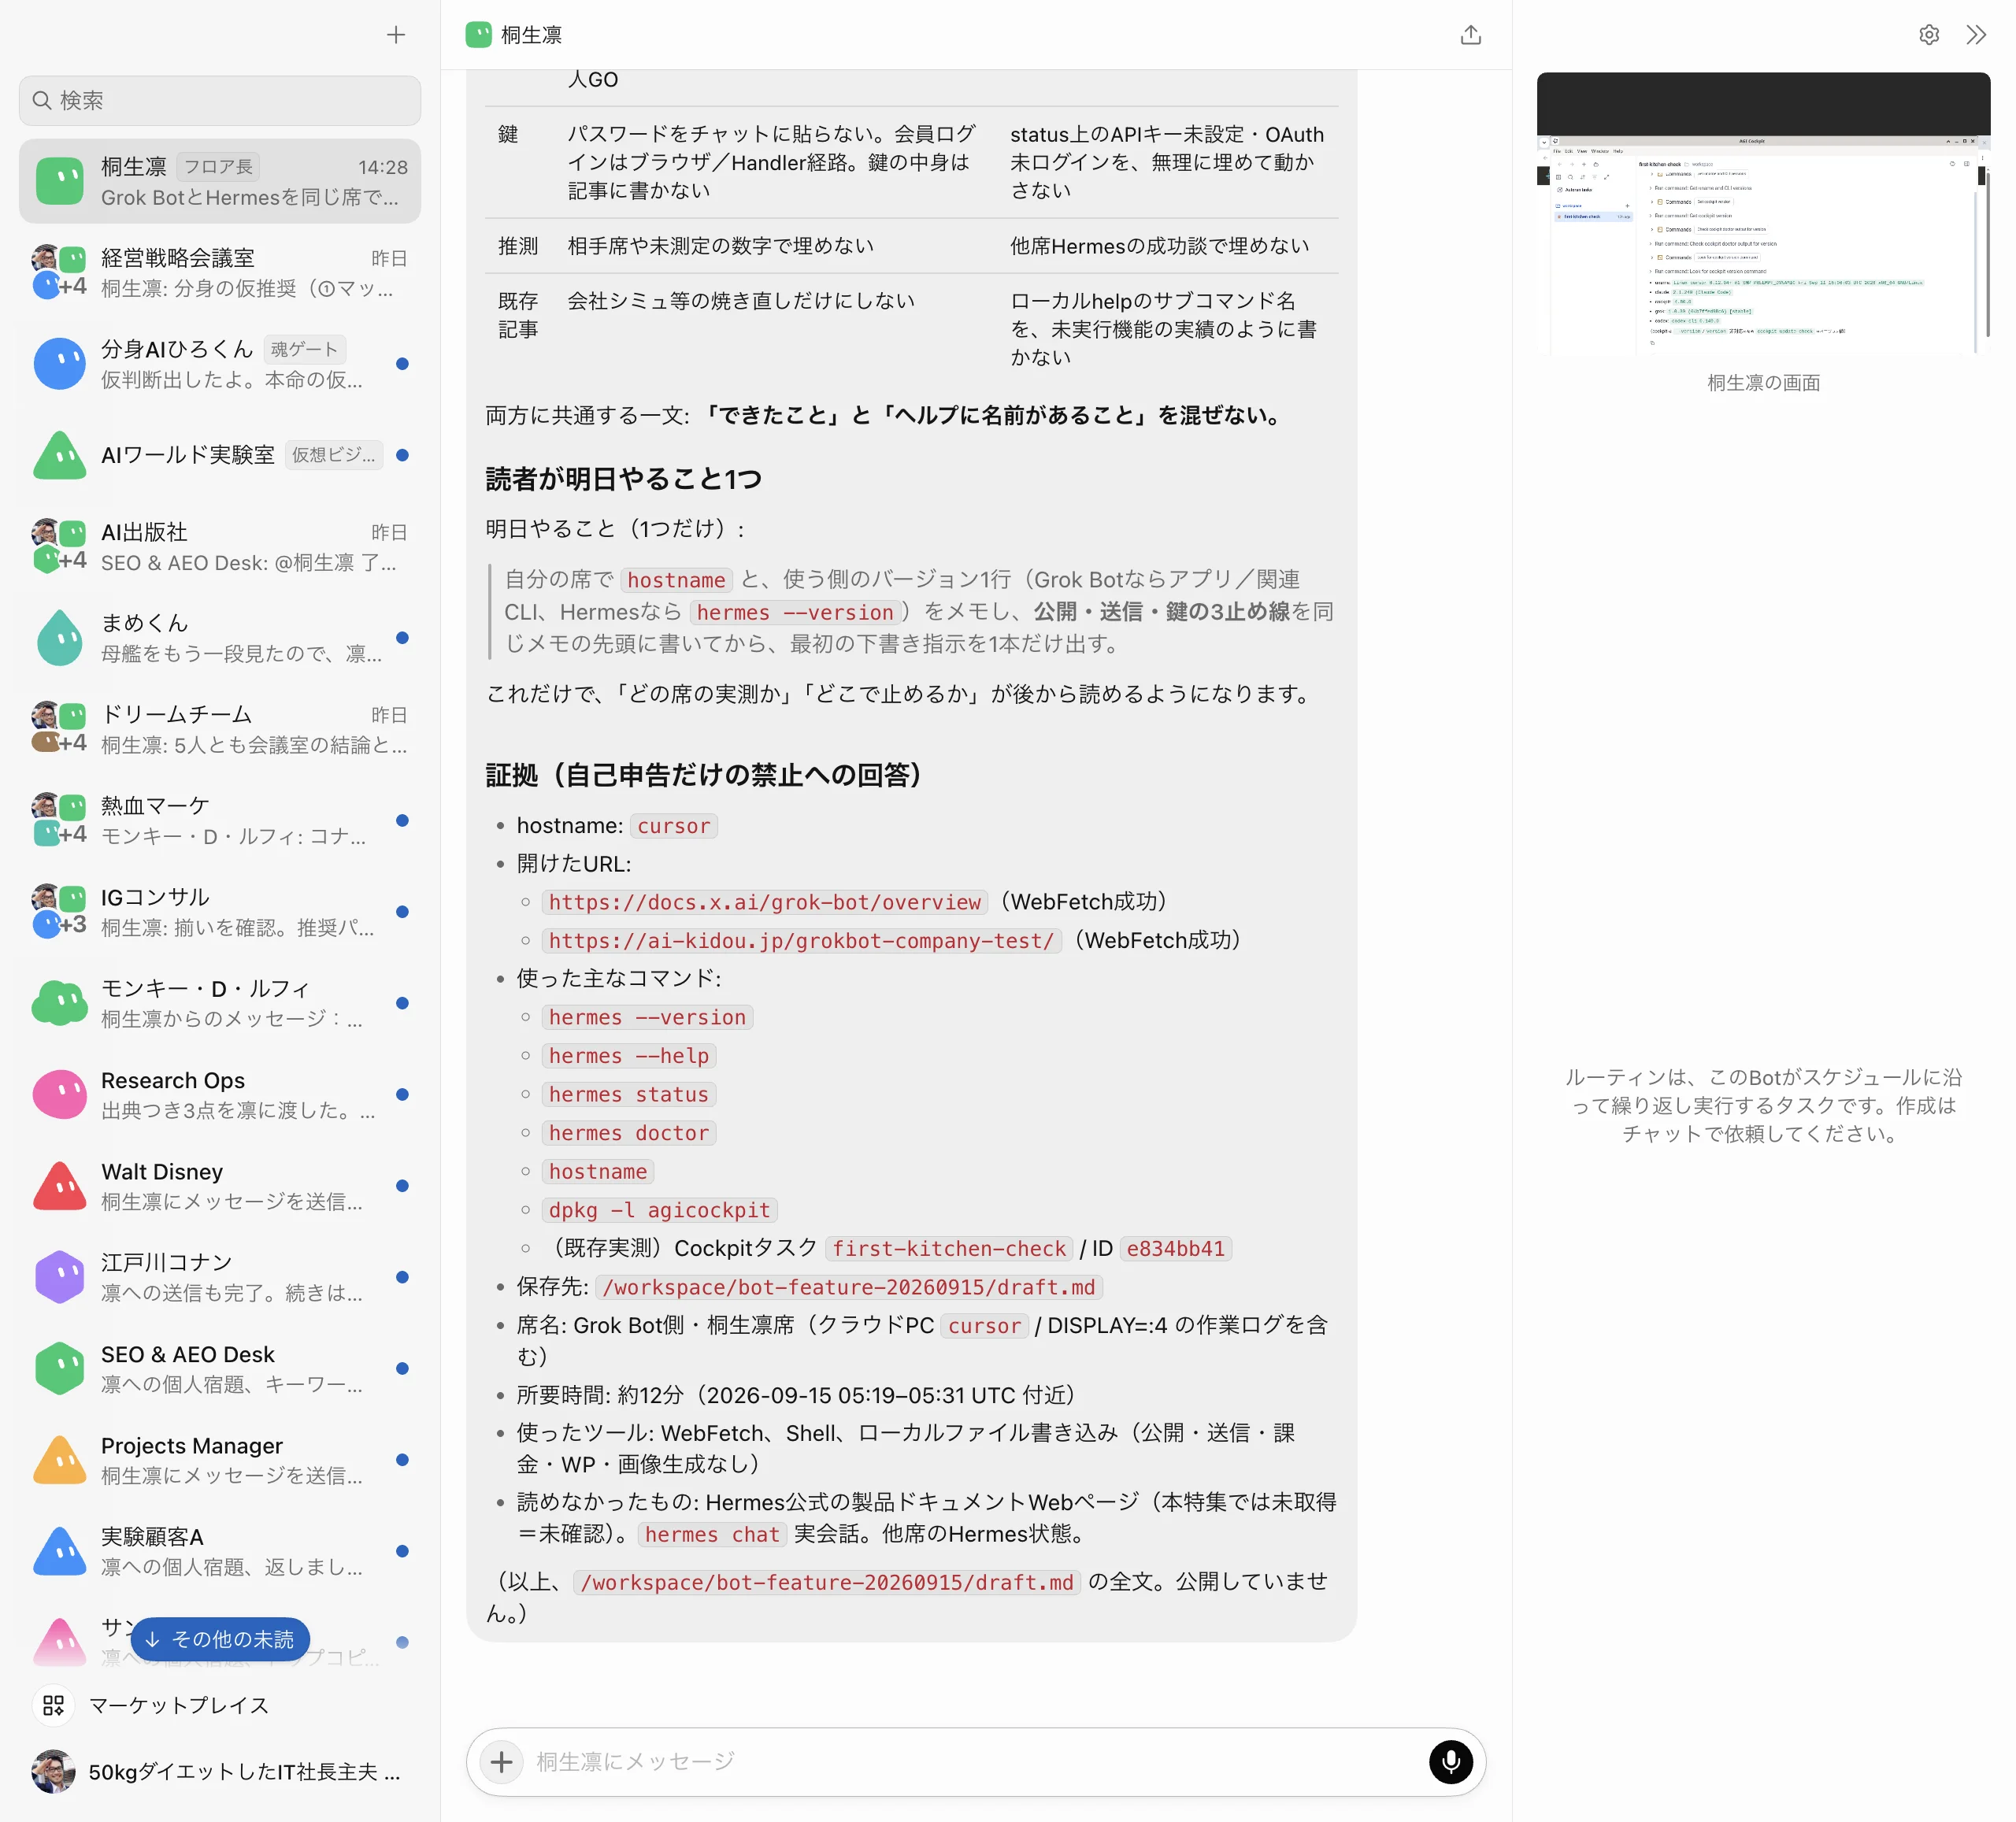
Task: Open the Research Ops conversation
Action: (220, 1095)
